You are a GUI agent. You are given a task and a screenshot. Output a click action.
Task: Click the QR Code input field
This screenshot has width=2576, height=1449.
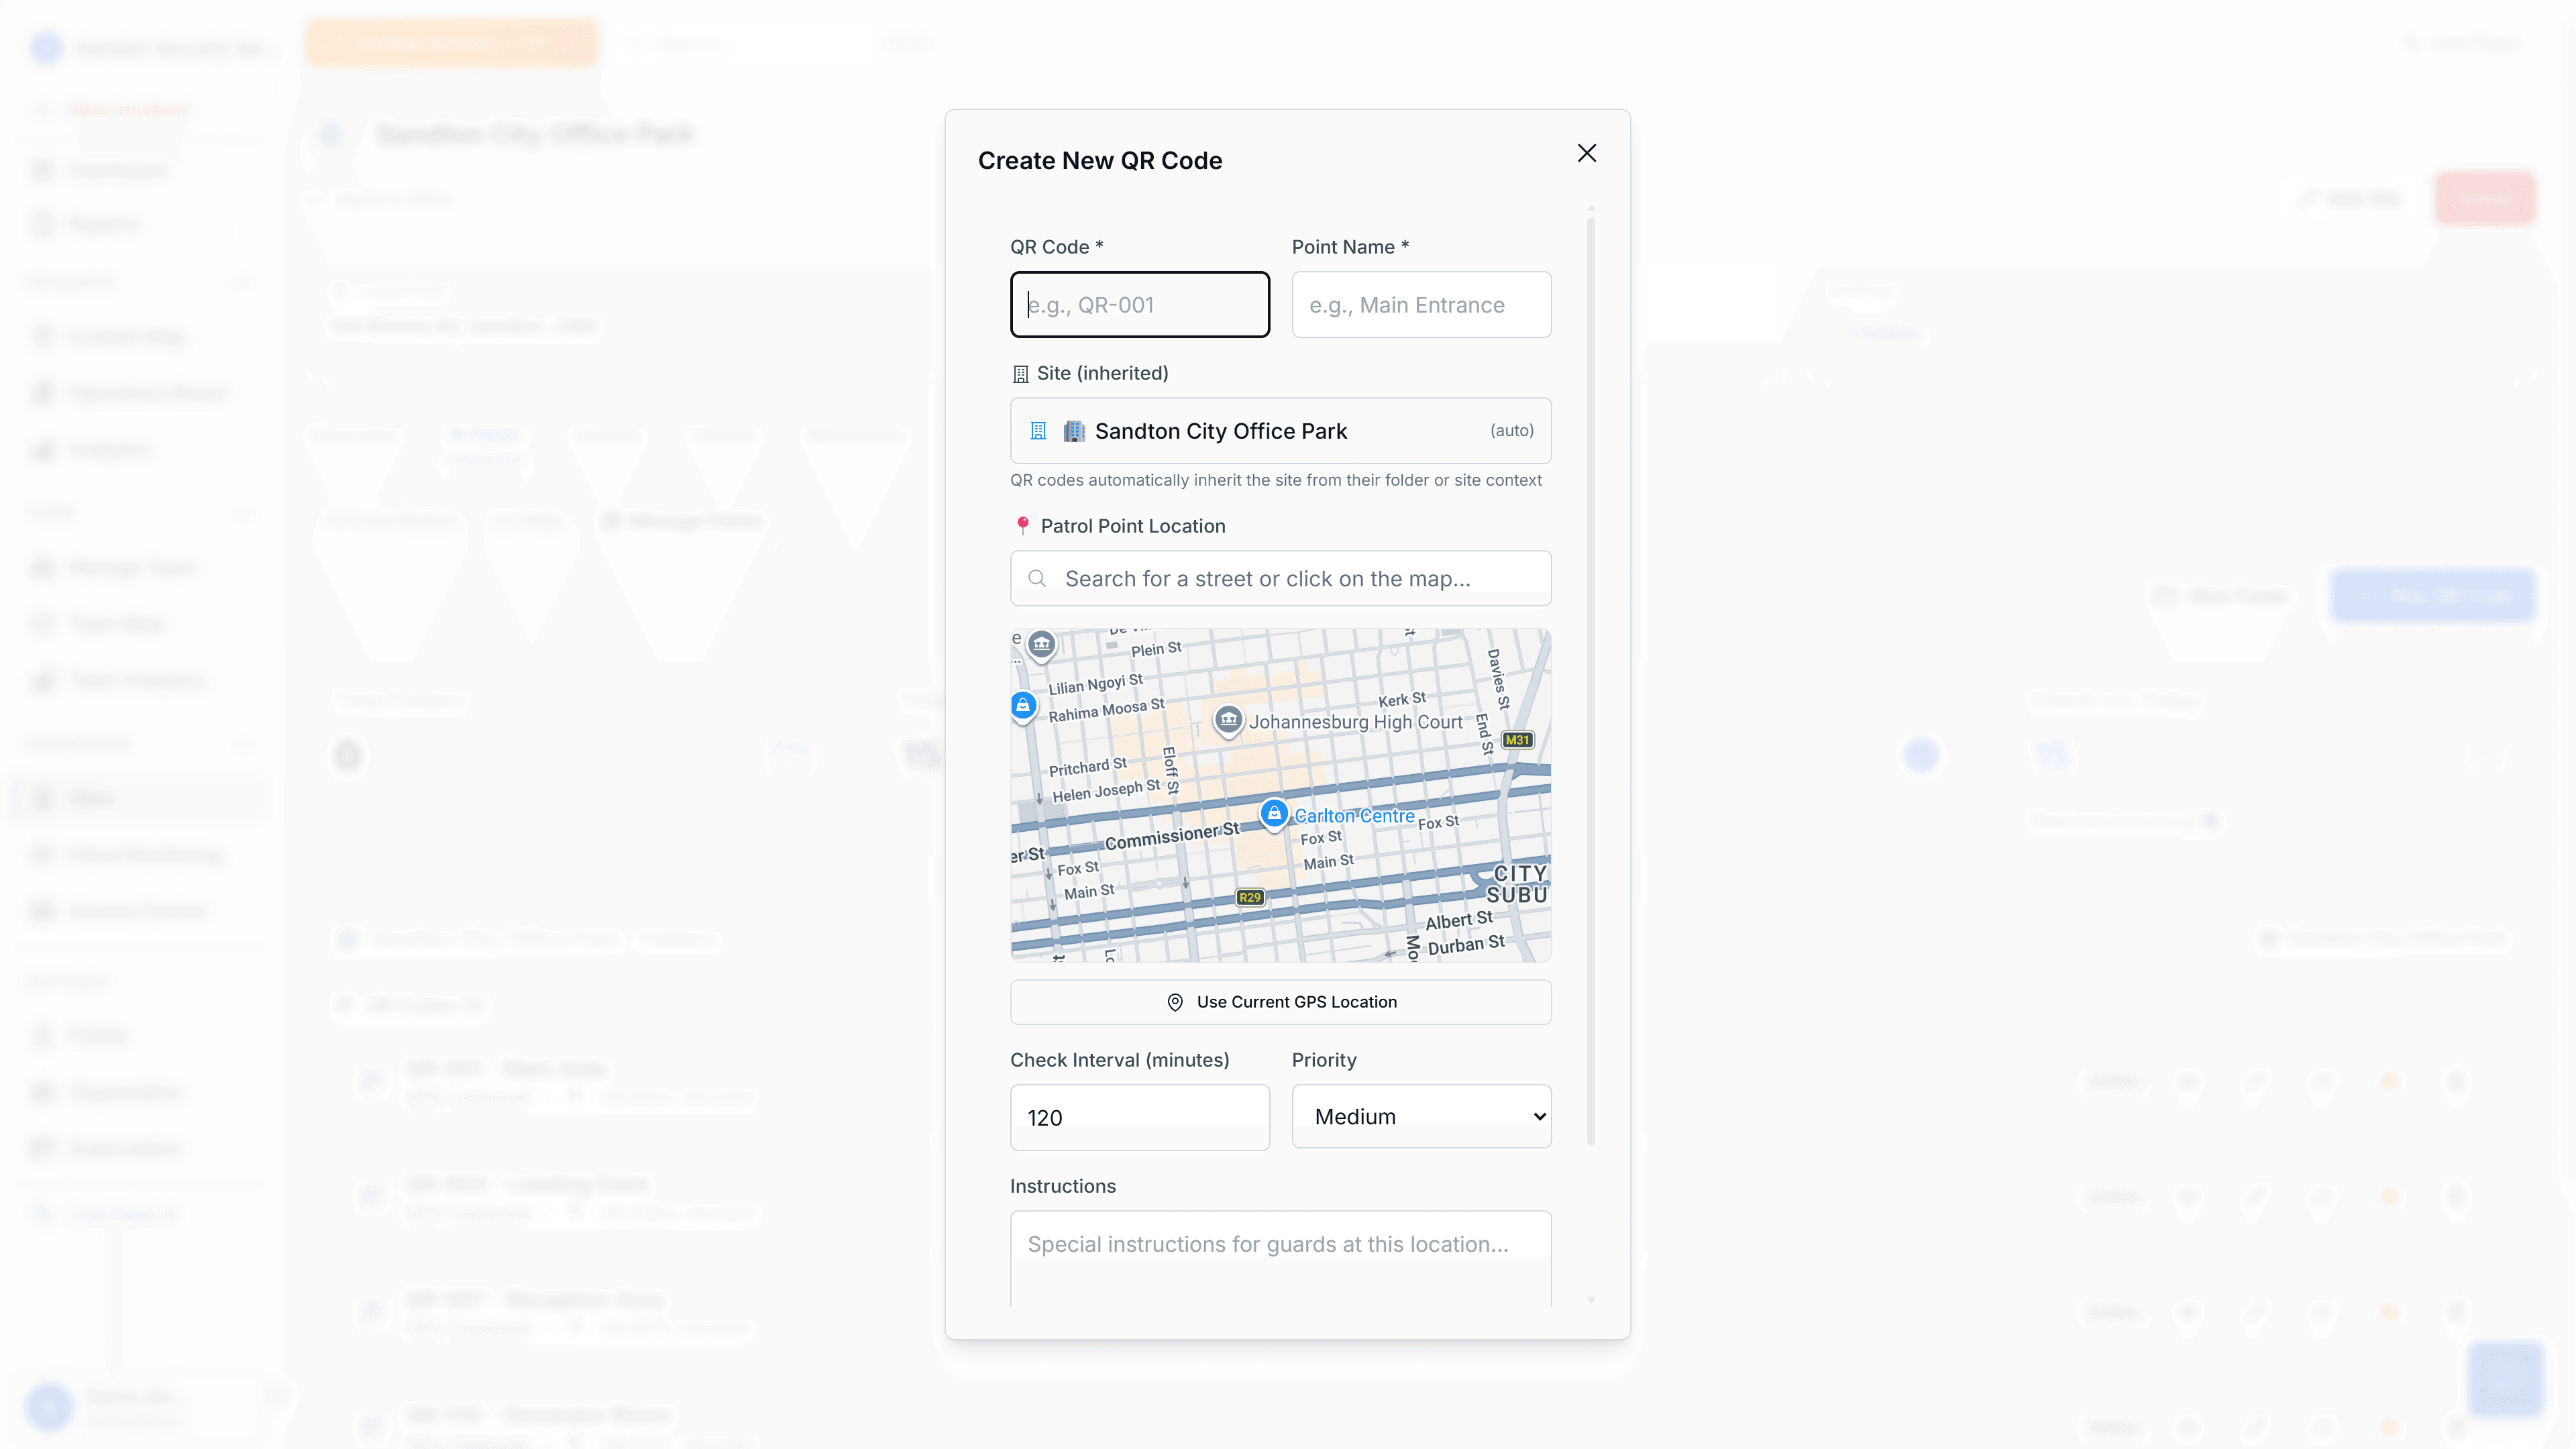pyautogui.click(x=1139, y=305)
